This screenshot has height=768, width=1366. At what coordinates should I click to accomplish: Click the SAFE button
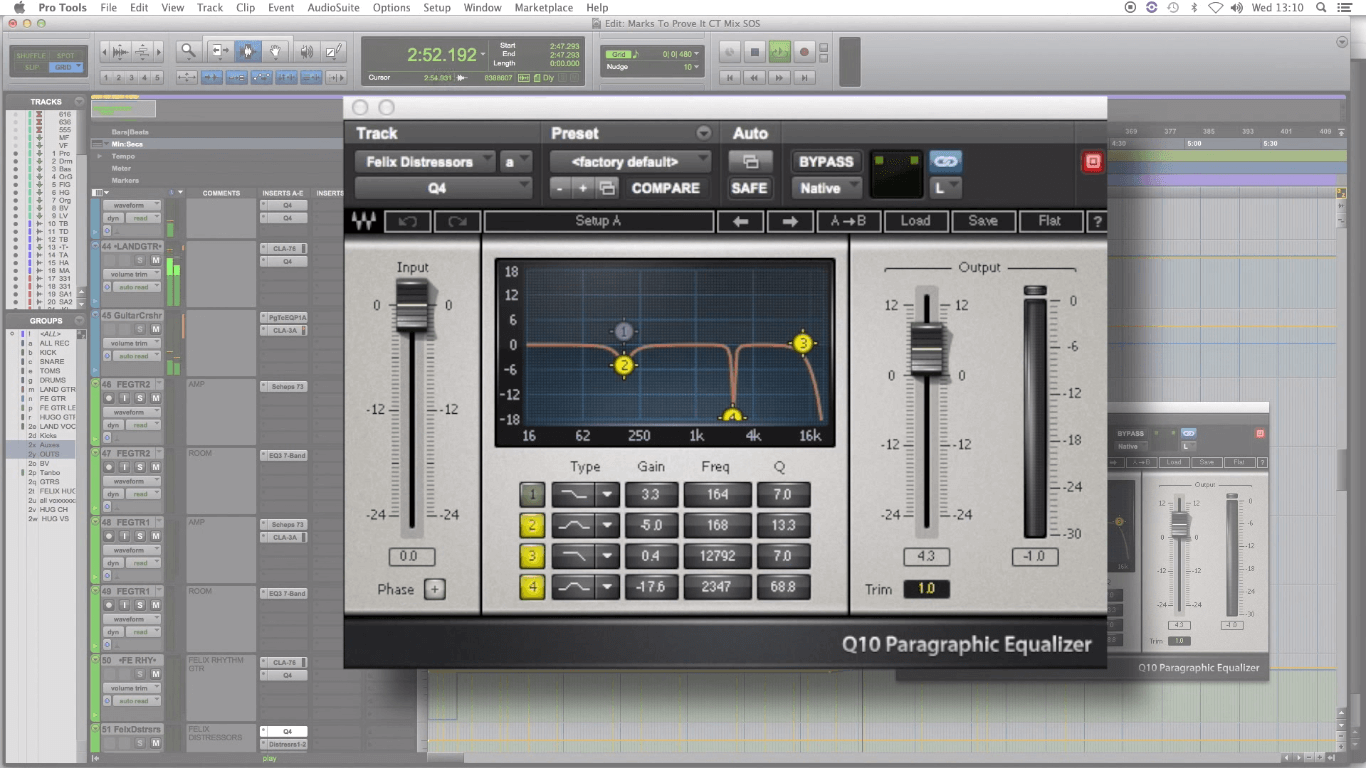tap(749, 187)
